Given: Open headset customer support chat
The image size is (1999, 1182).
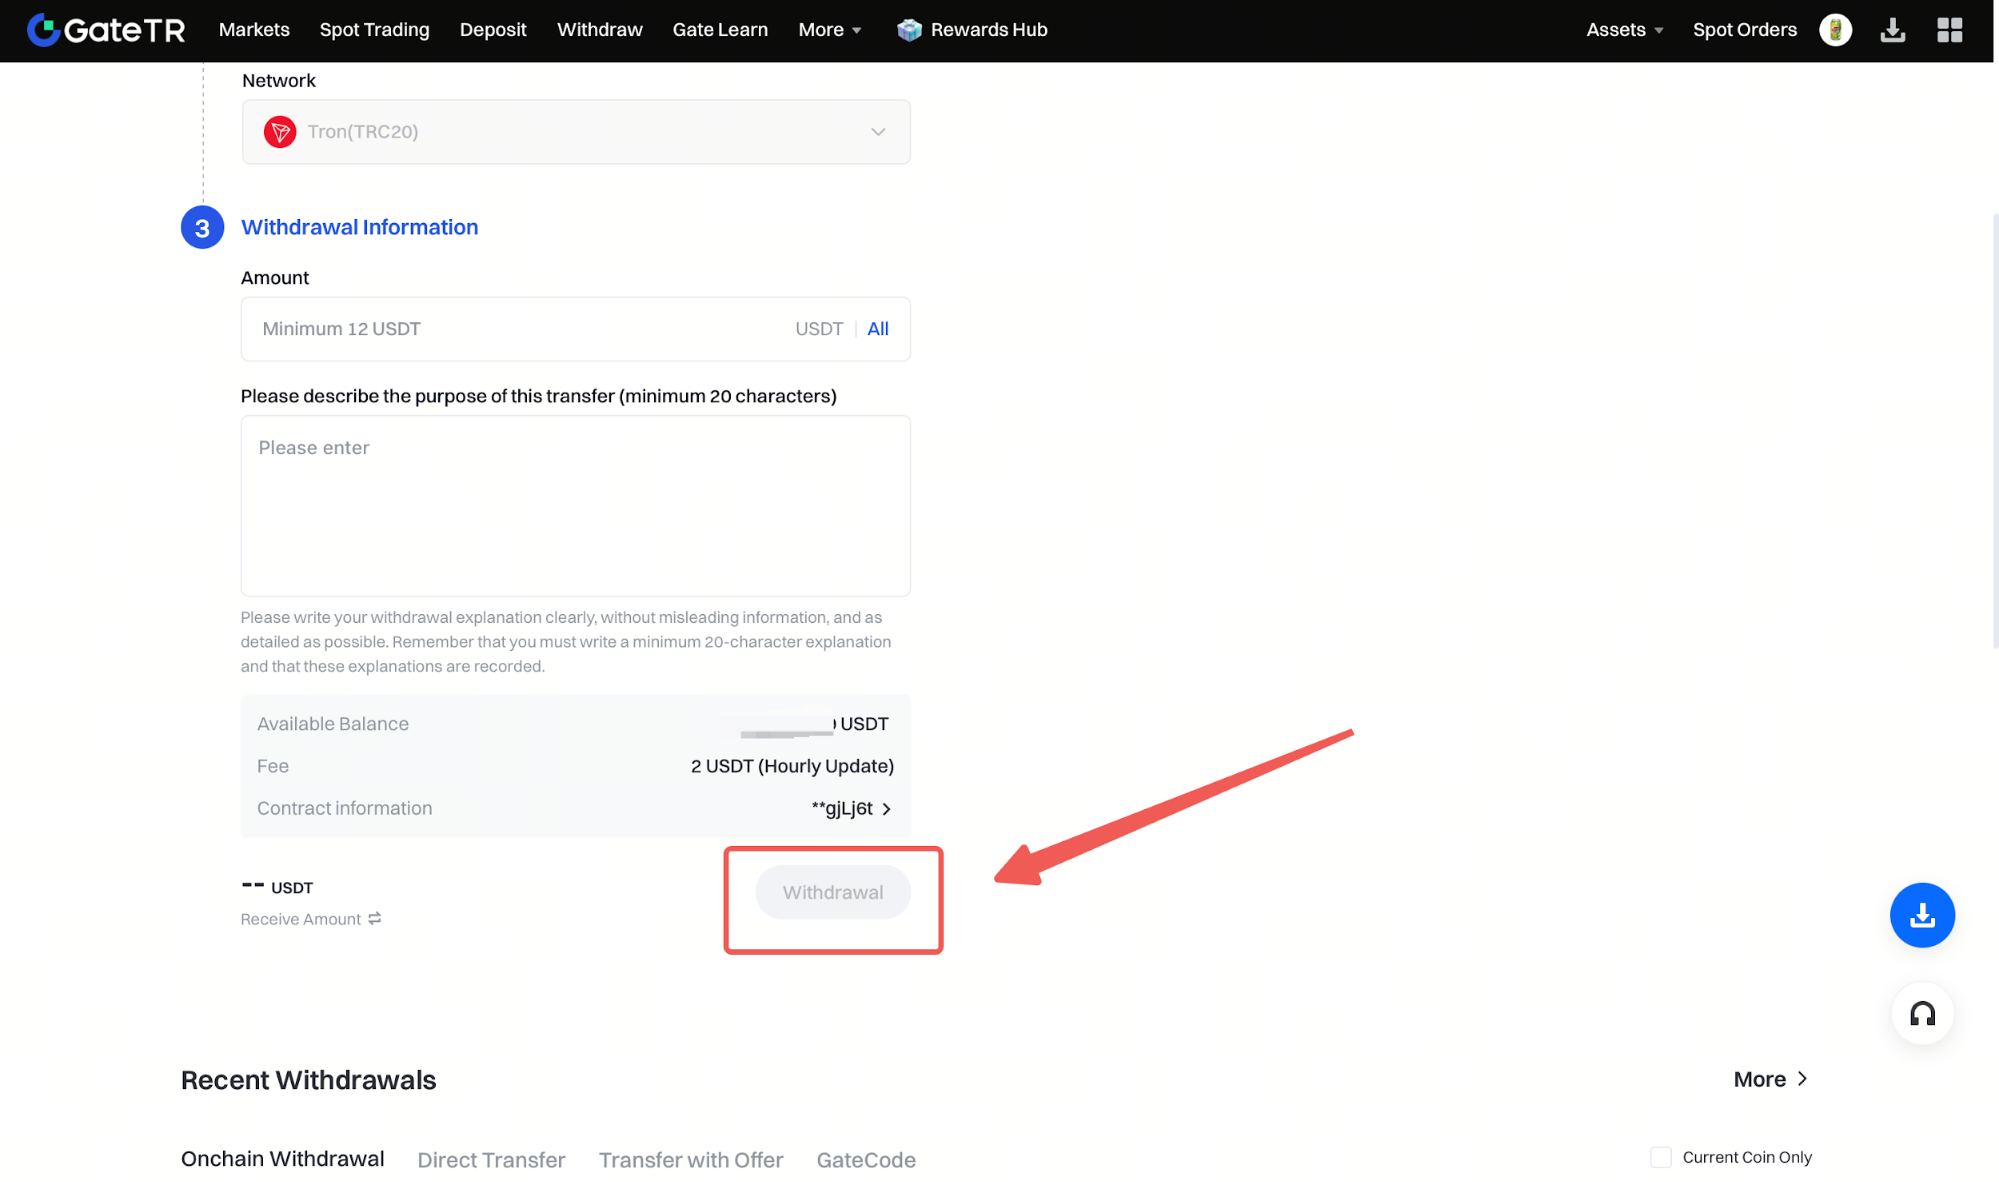Looking at the screenshot, I should 1921,1014.
